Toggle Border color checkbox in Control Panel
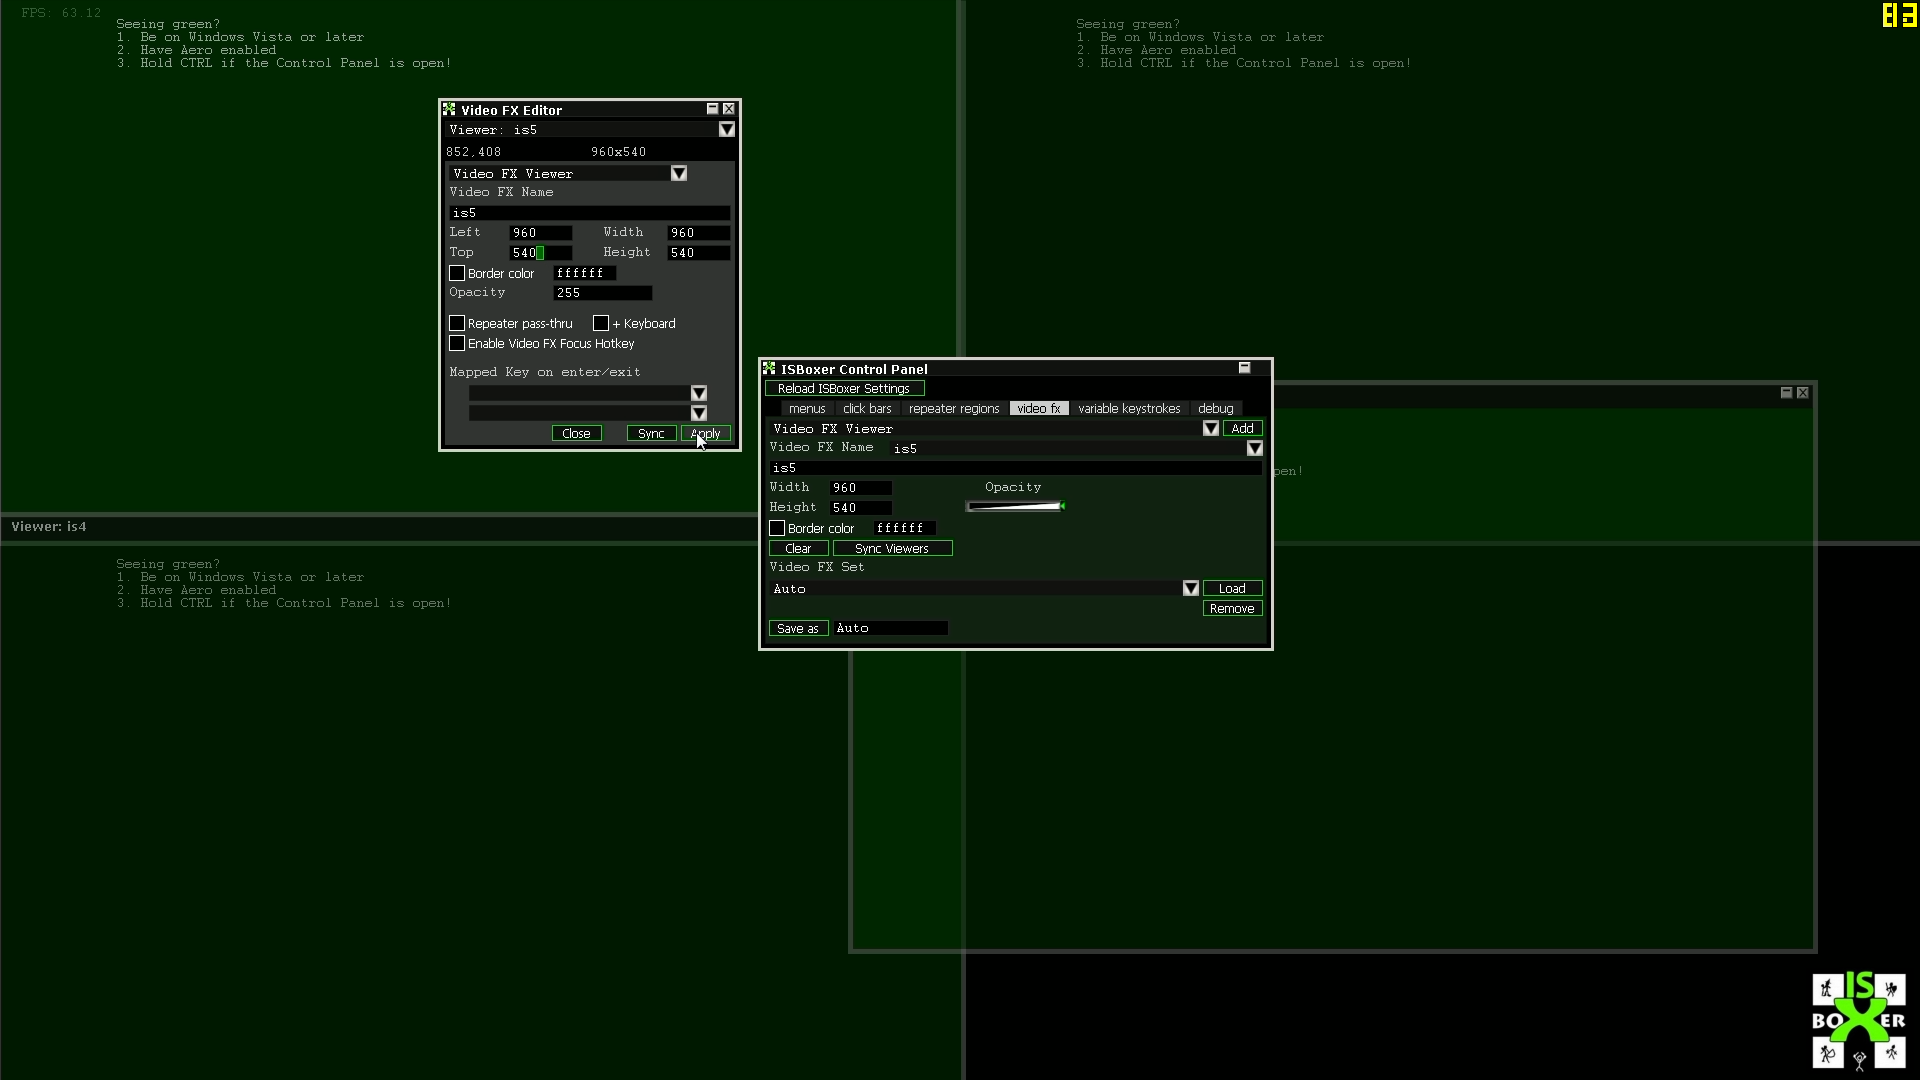 point(777,528)
